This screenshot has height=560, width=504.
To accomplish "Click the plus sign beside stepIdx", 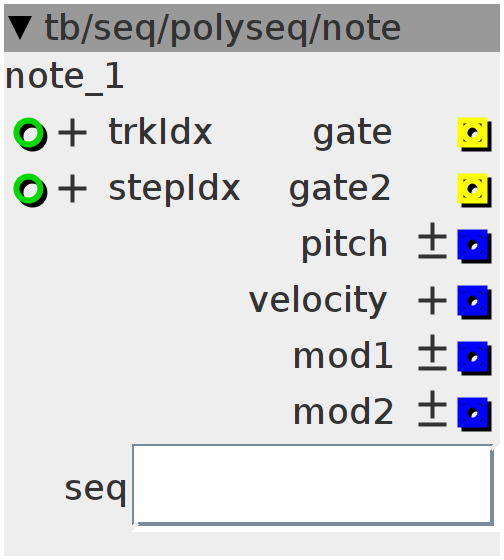I will (x=73, y=189).
